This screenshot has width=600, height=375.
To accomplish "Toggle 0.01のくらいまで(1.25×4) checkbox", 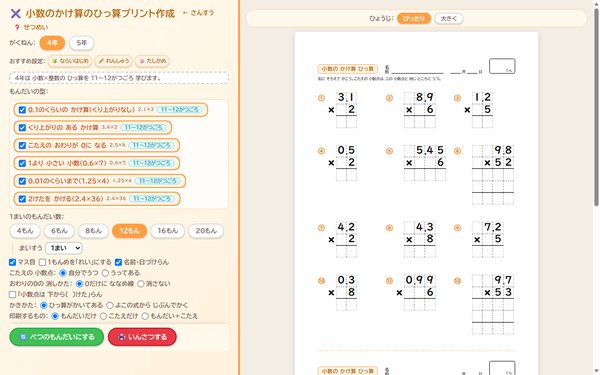I will [22, 181].
